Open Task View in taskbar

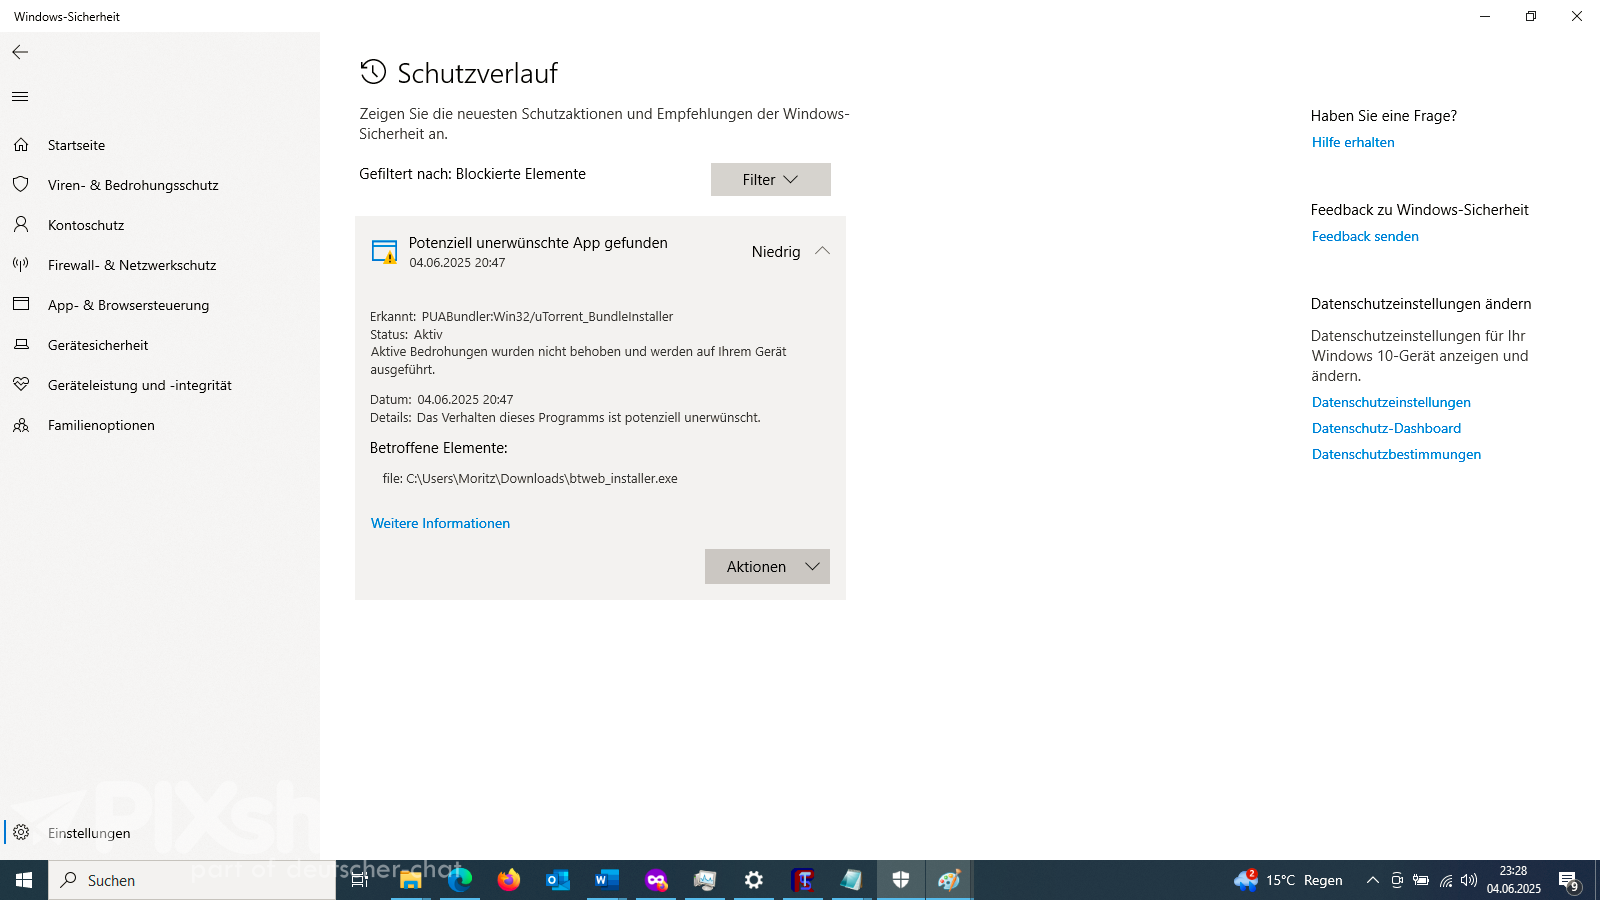tap(360, 880)
